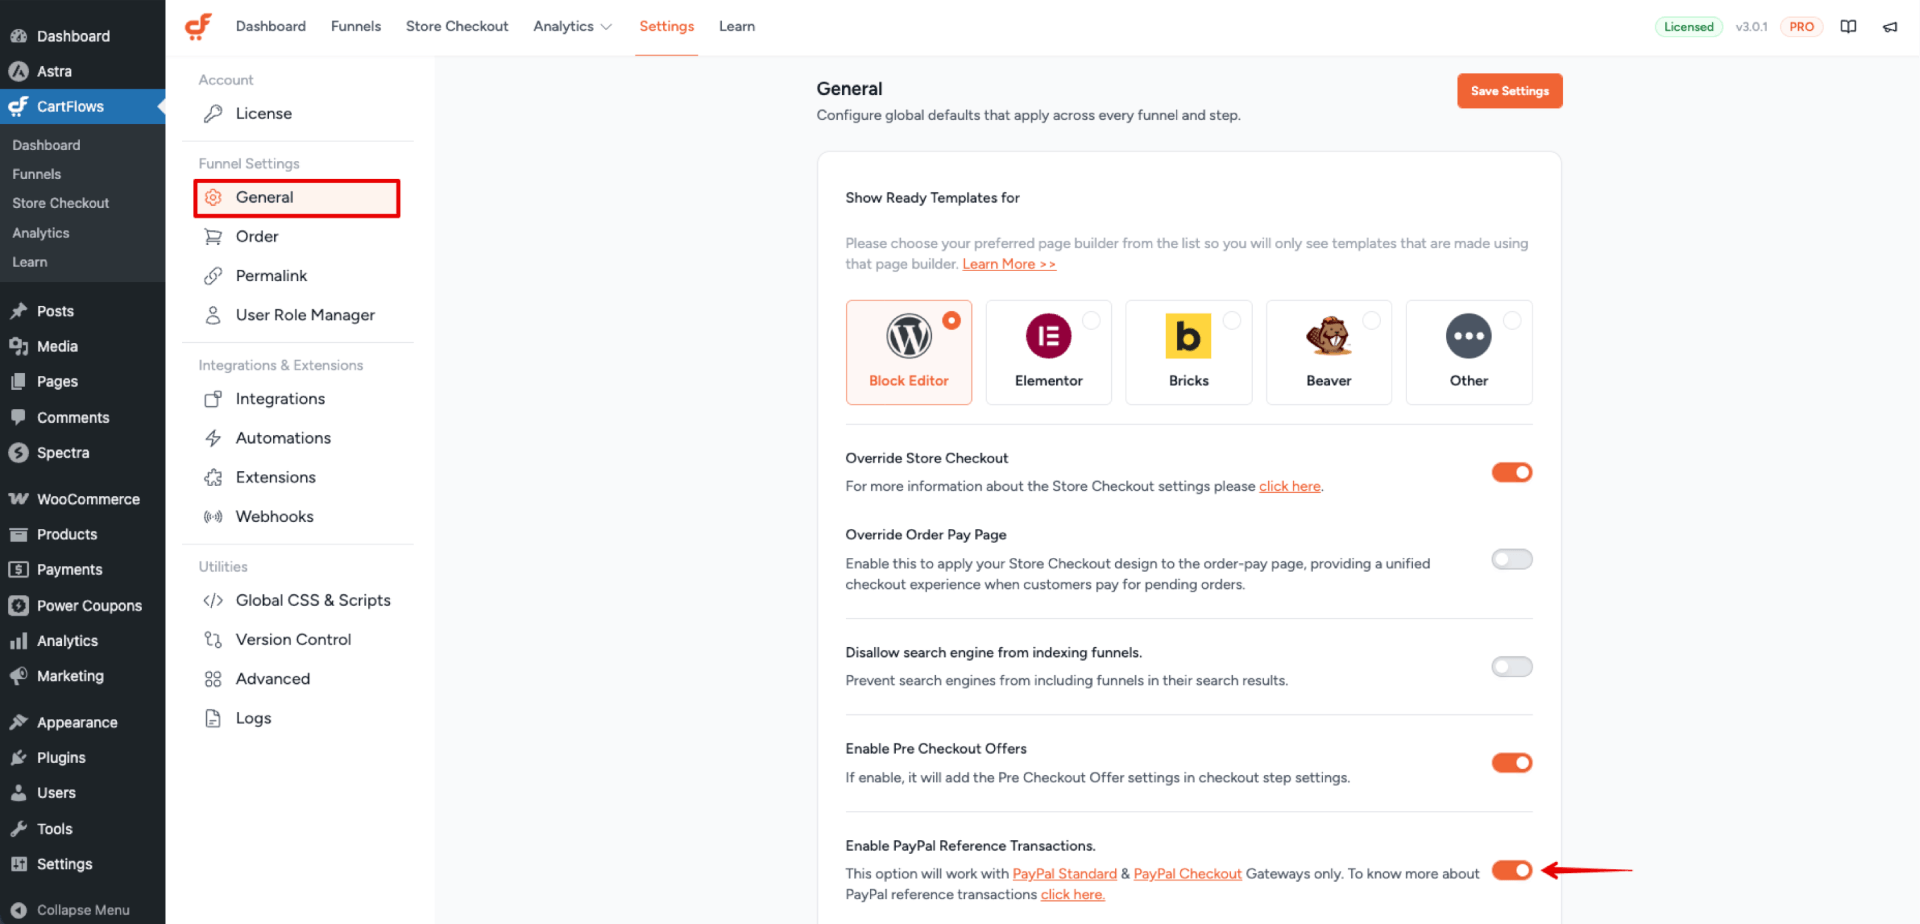
Task: Enable Override Order Pay Page toggle
Action: 1512,559
